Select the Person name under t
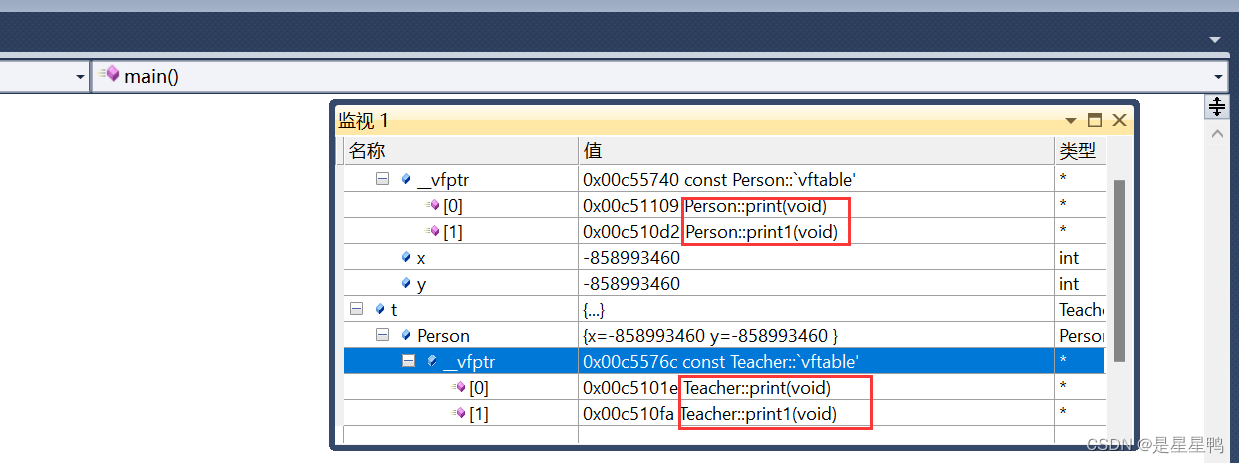The image size is (1239, 463). [443, 336]
